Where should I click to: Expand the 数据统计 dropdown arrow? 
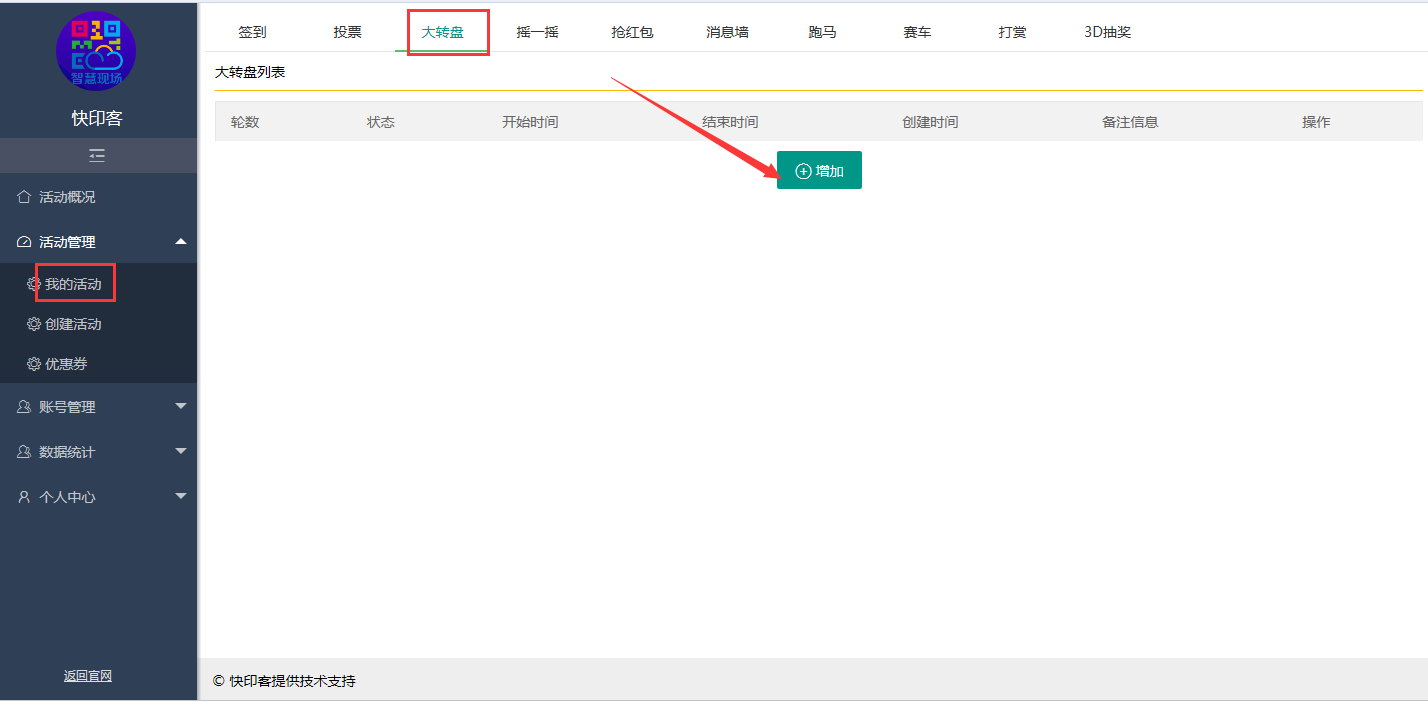pos(181,451)
